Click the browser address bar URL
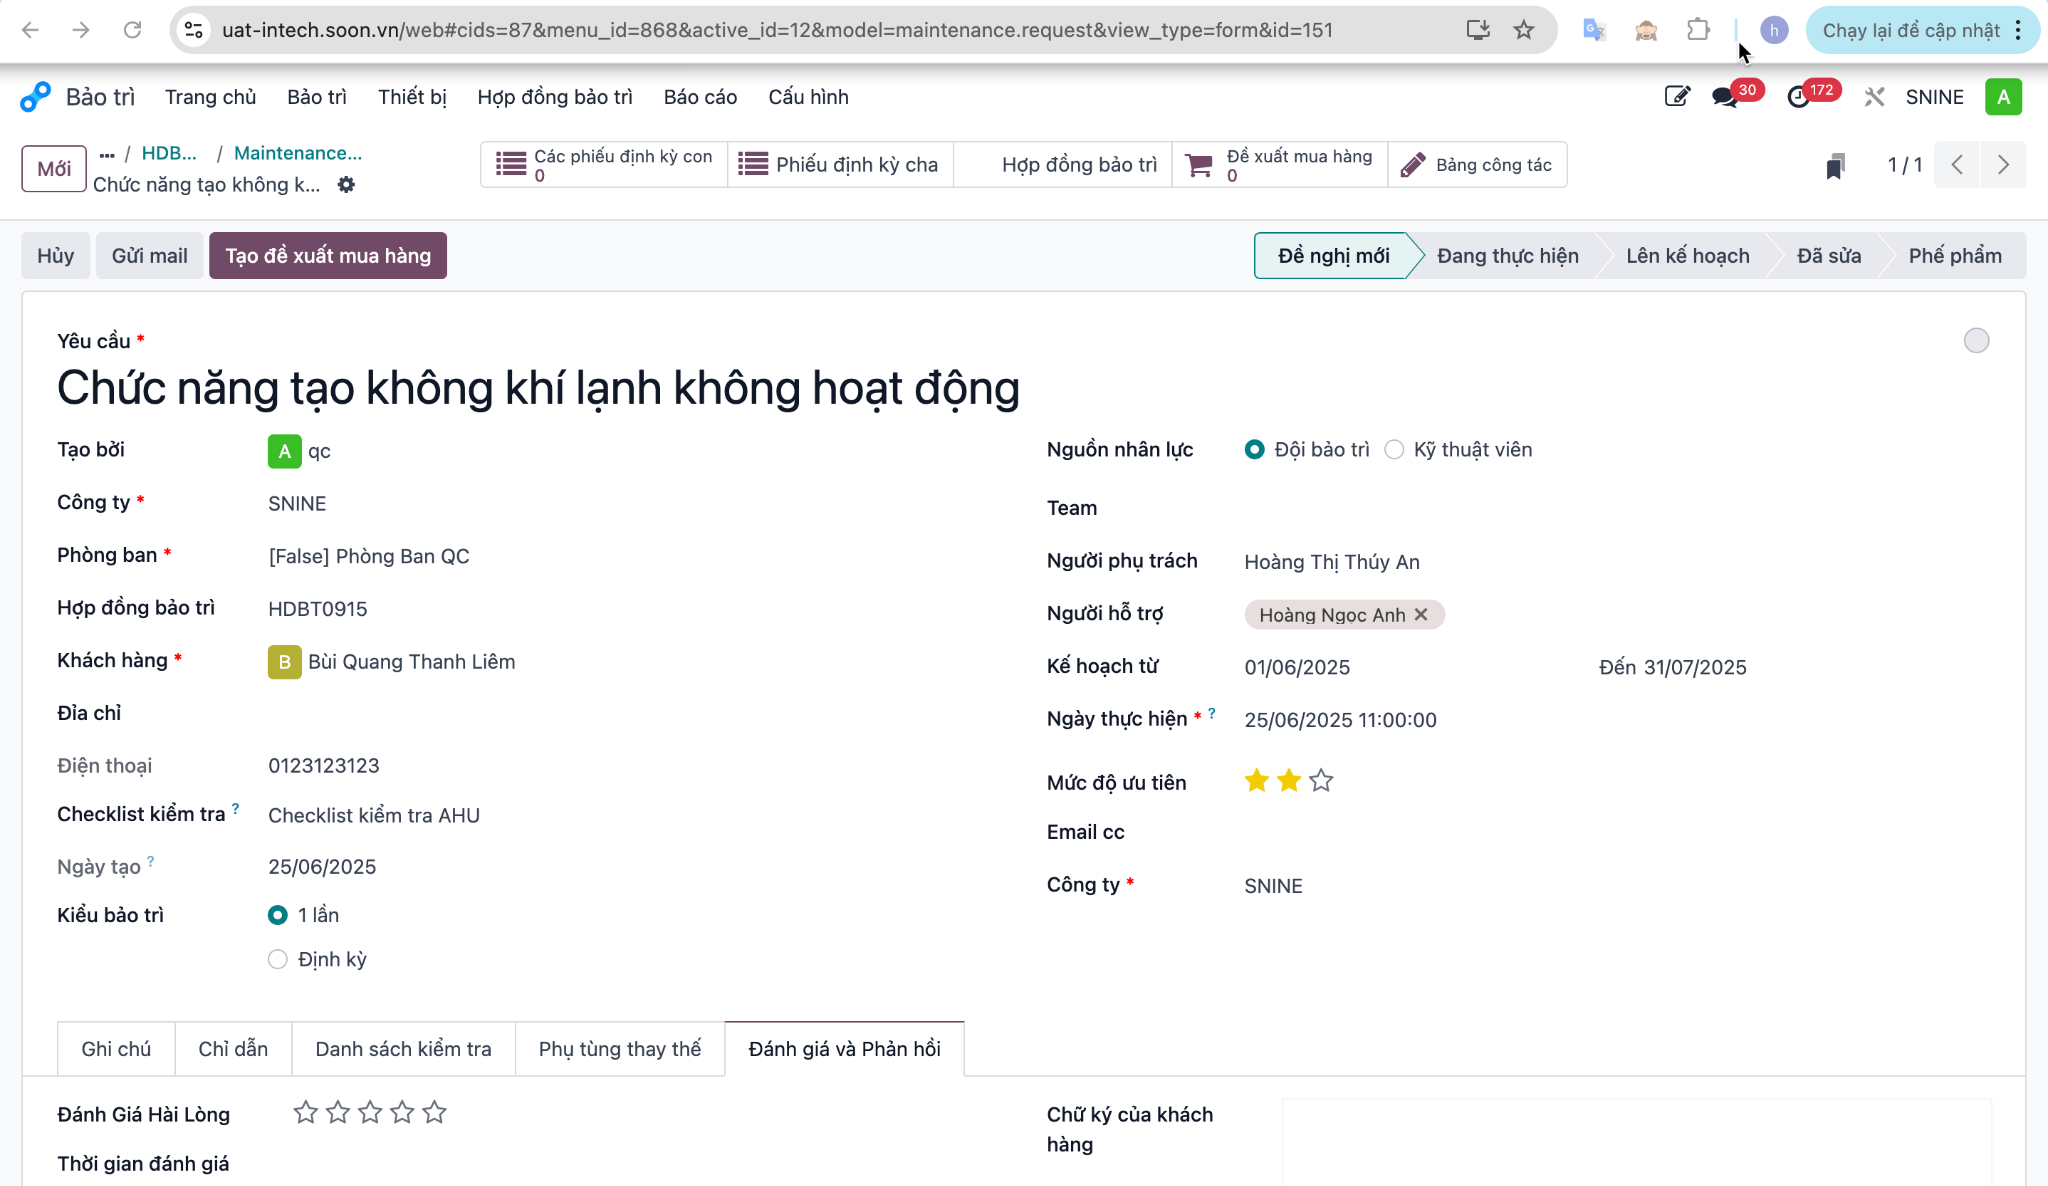Viewport: 2048px width, 1186px height. point(777,30)
